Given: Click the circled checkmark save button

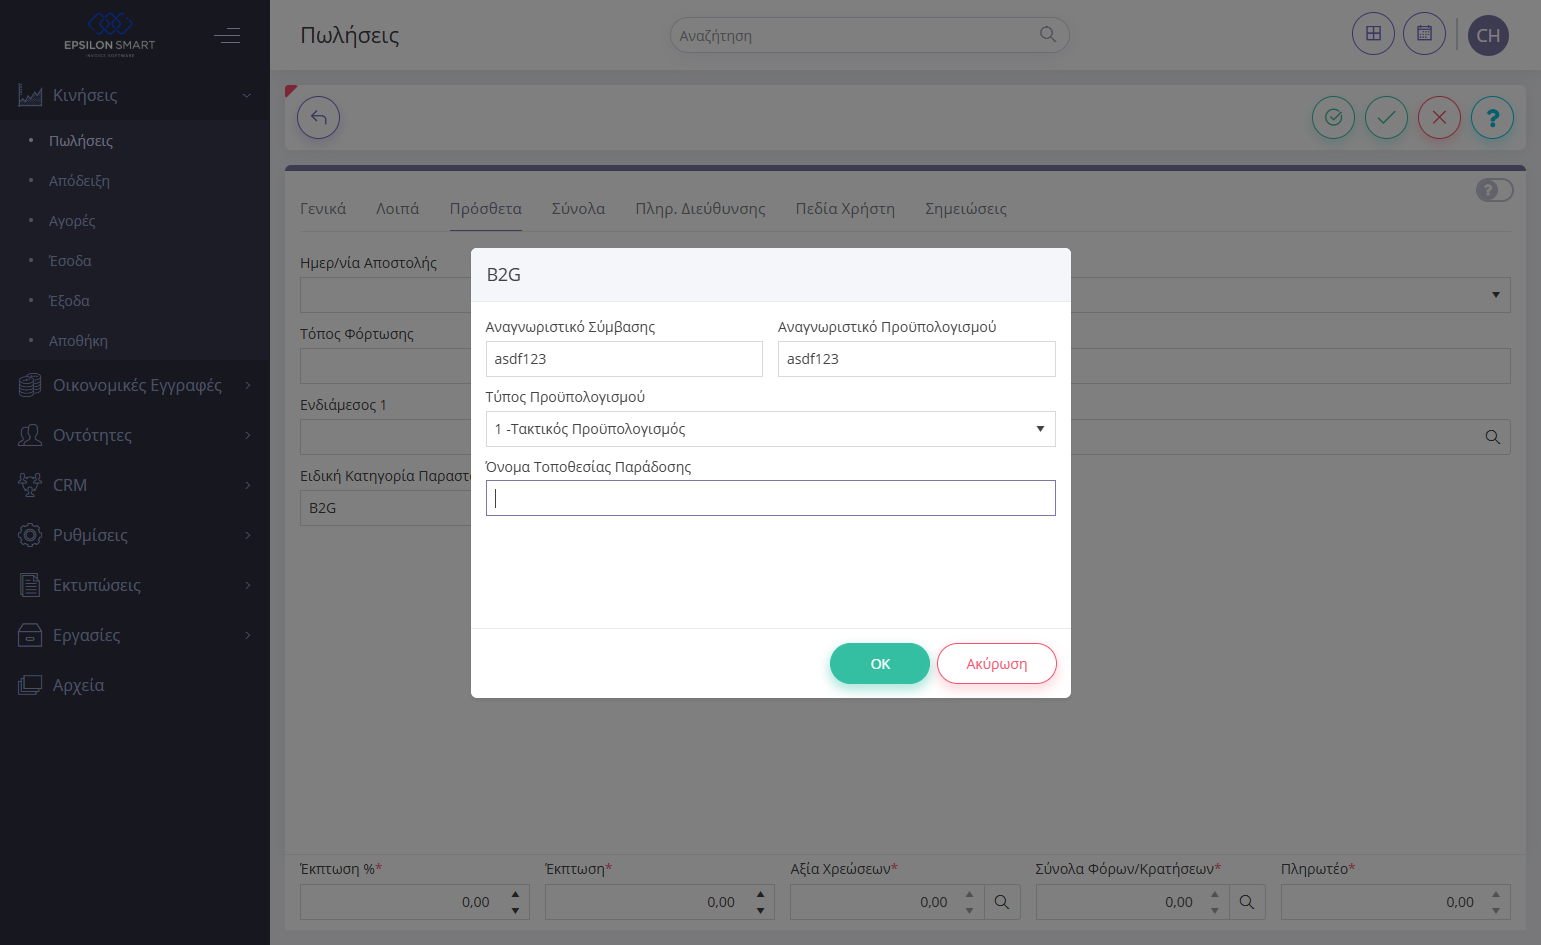Looking at the screenshot, I should click(1333, 118).
